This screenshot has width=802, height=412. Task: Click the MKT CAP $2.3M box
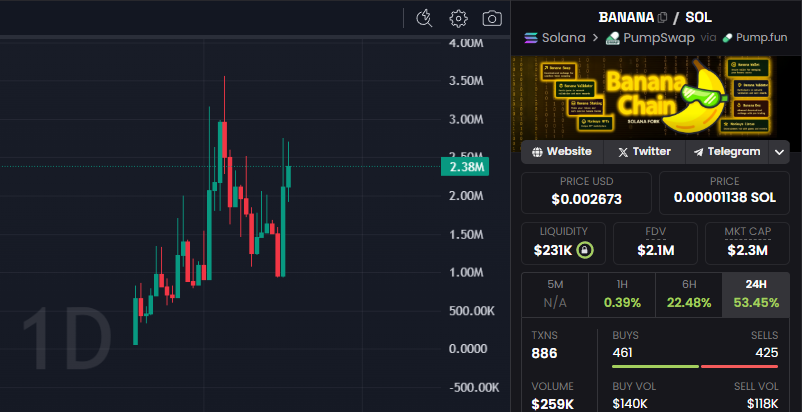pos(747,243)
